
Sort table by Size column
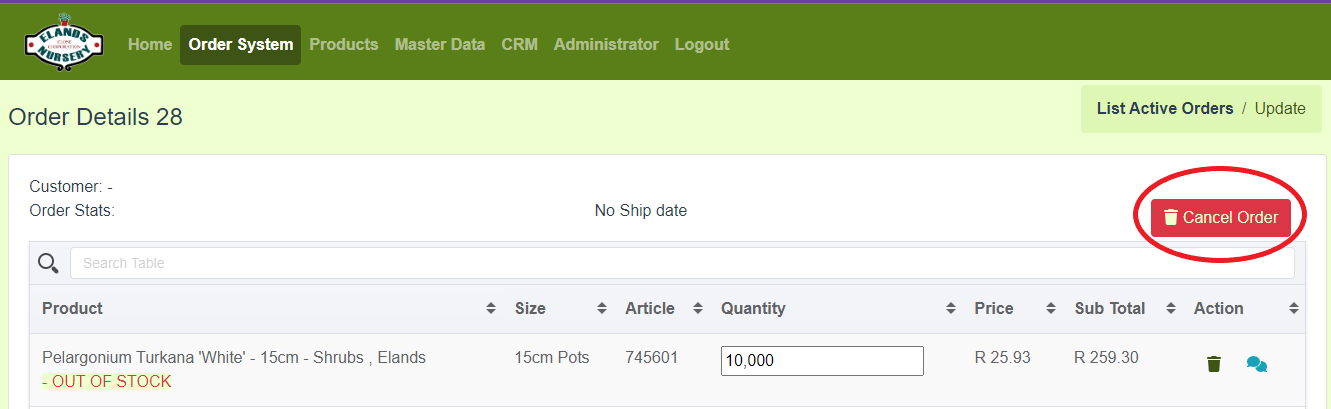(x=601, y=309)
